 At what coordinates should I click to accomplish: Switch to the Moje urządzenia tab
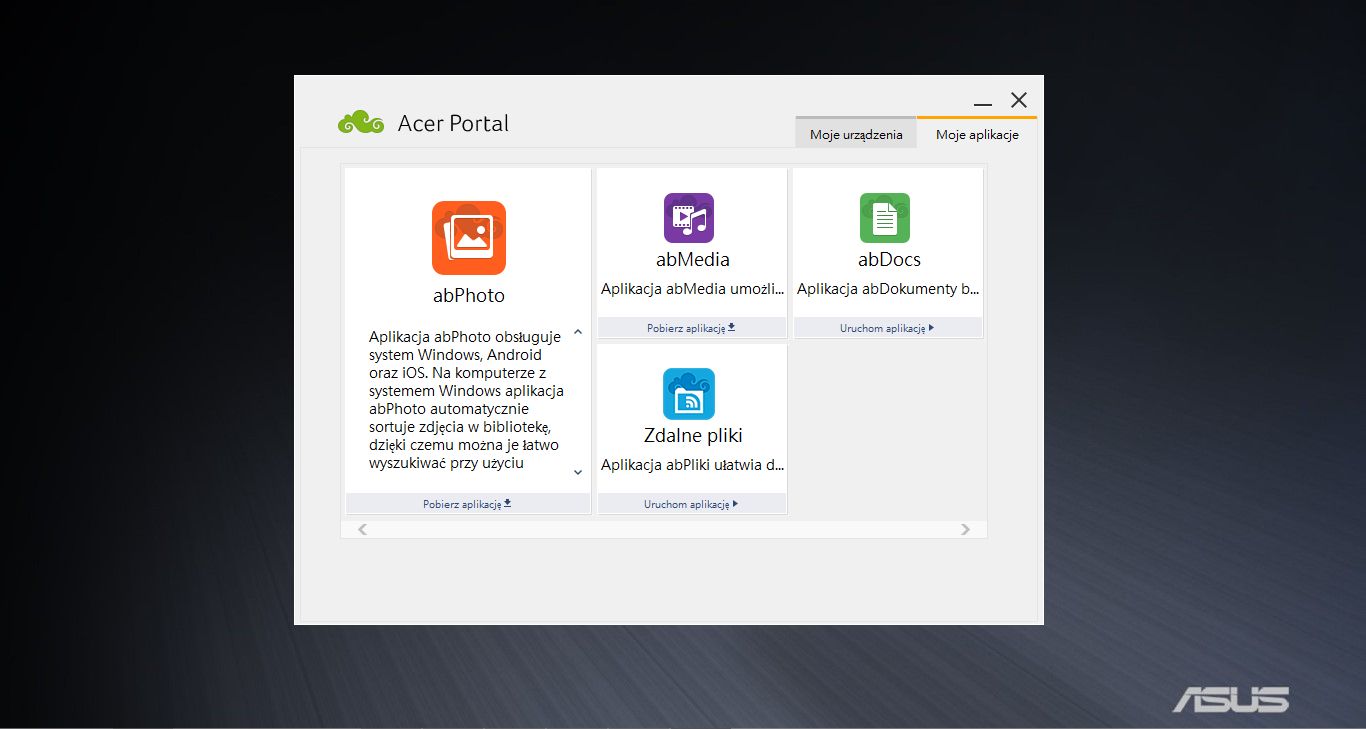point(856,134)
